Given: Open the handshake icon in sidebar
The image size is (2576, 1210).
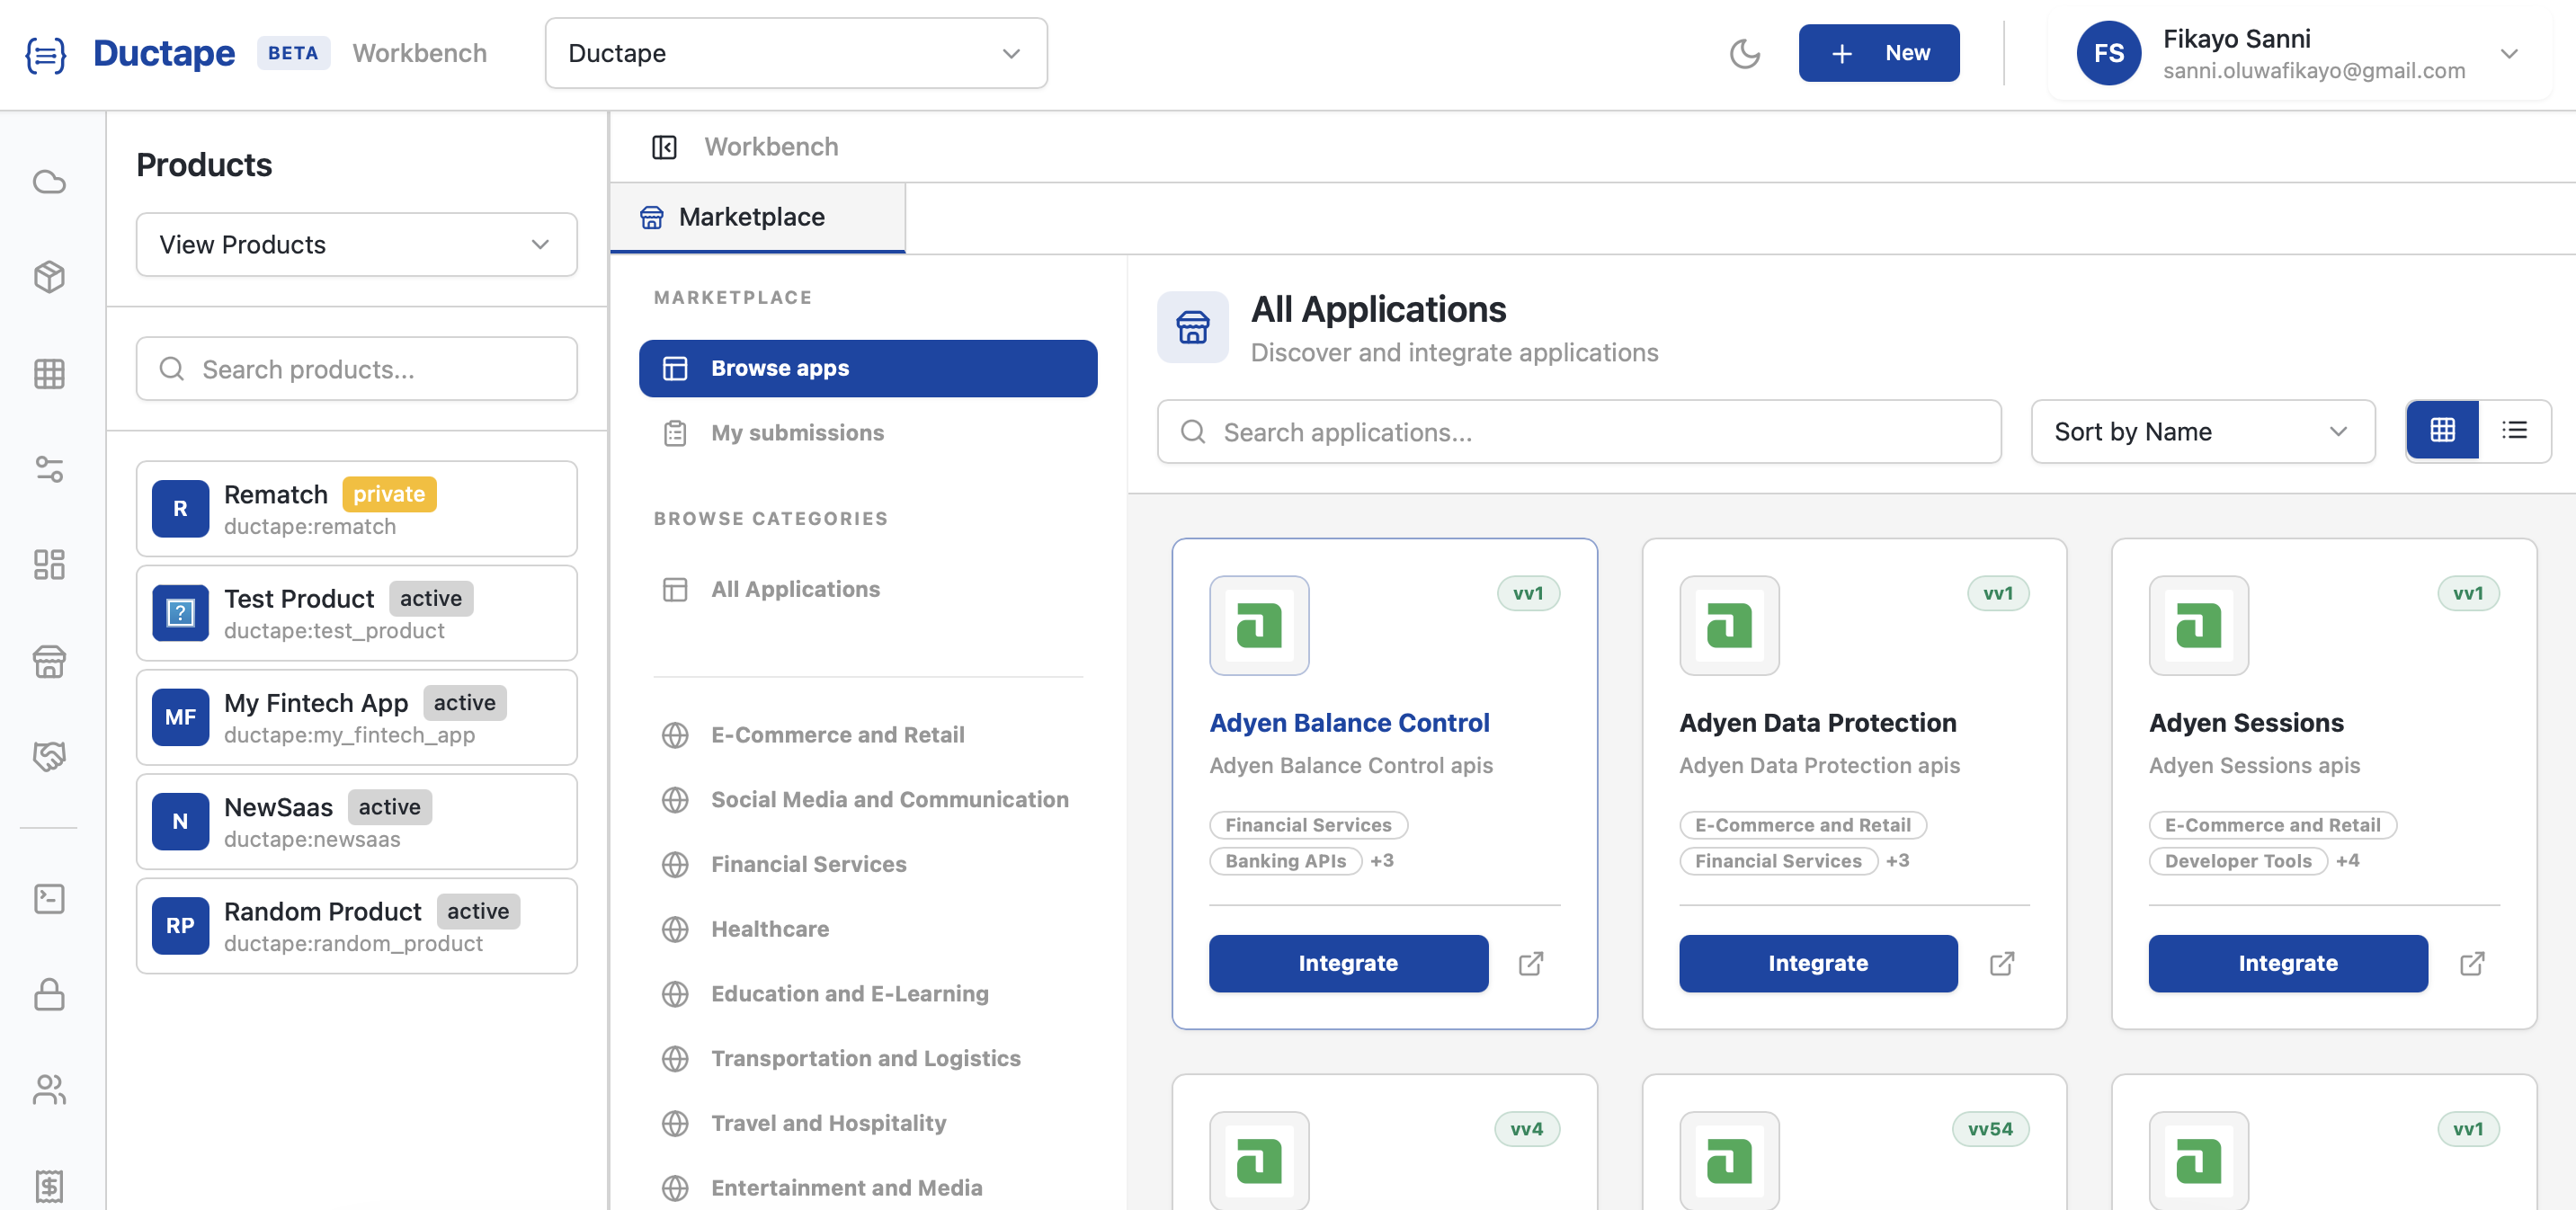Looking at the screenshot, I should point(49,756).
